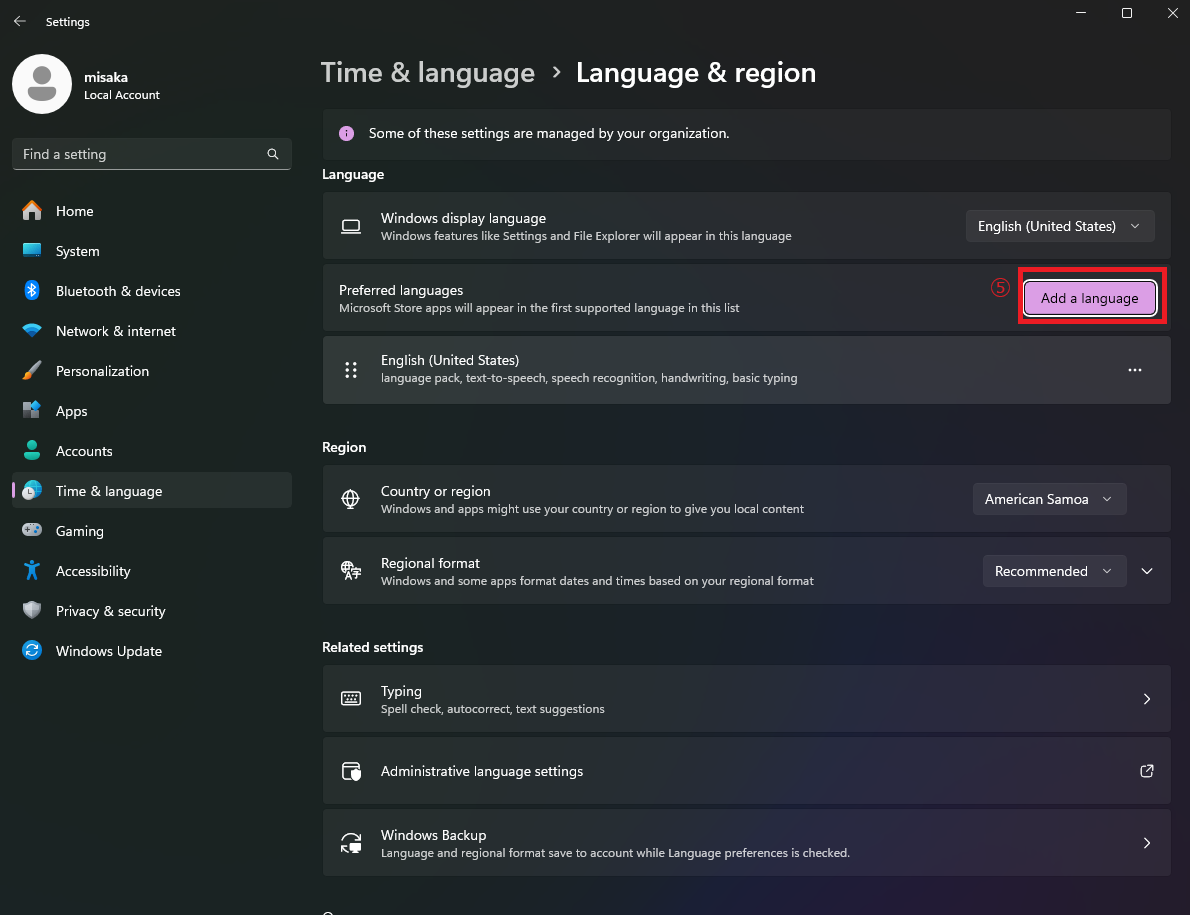This screenshot has width=1190, height=915.
Task: Click the Administrative language settings shield icon
Action: [x=351, y=772]
